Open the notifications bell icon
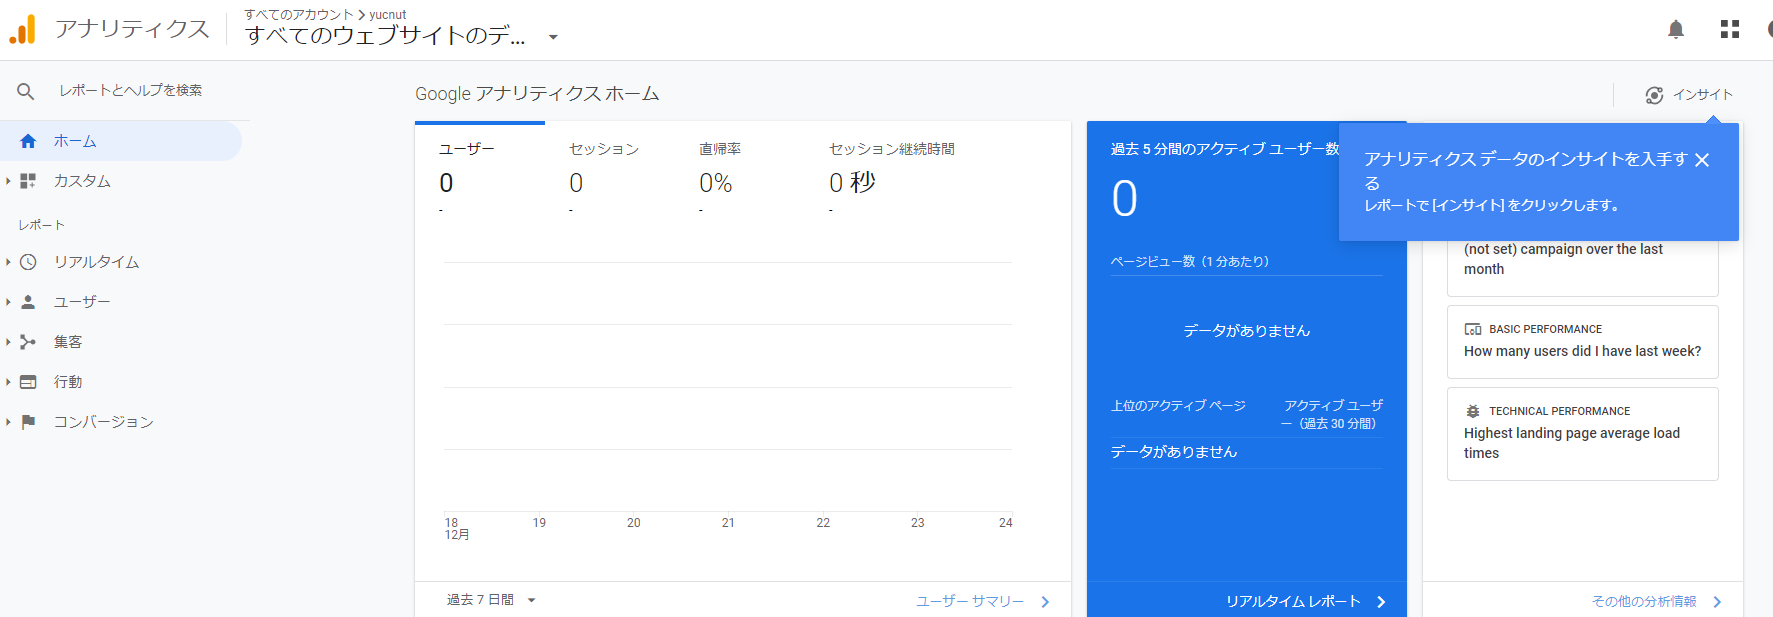1773x617 pixels. click(1676, 29)
